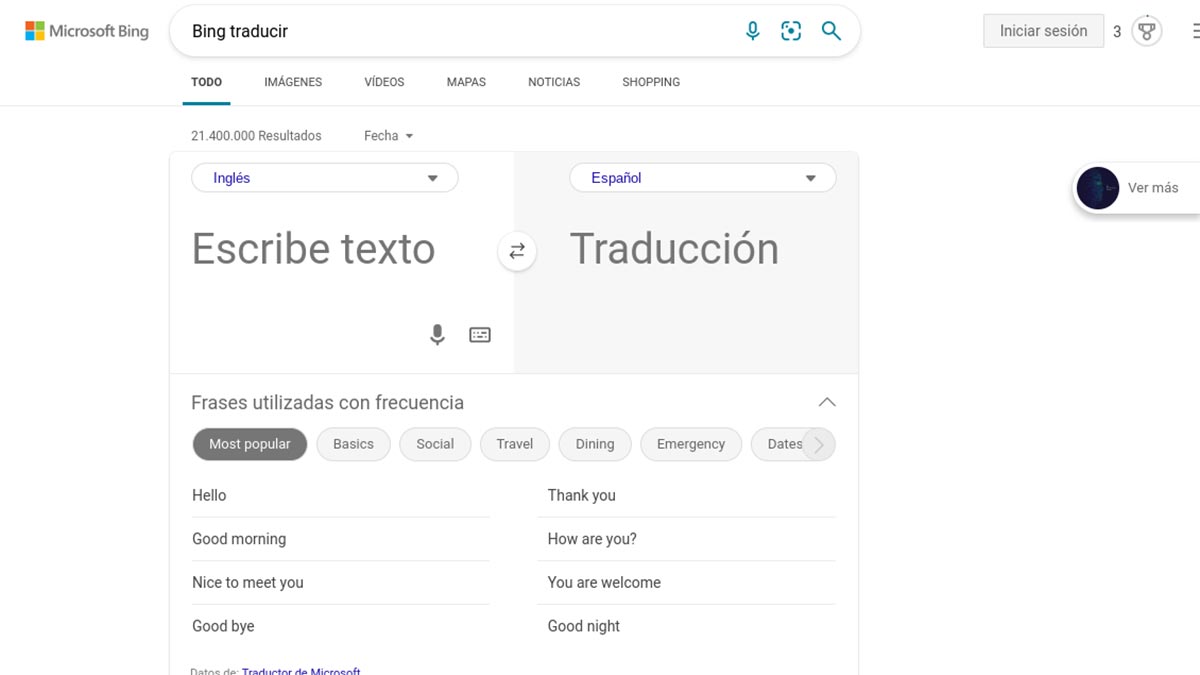Click the microphone icon in the search bar

(752, 31)
